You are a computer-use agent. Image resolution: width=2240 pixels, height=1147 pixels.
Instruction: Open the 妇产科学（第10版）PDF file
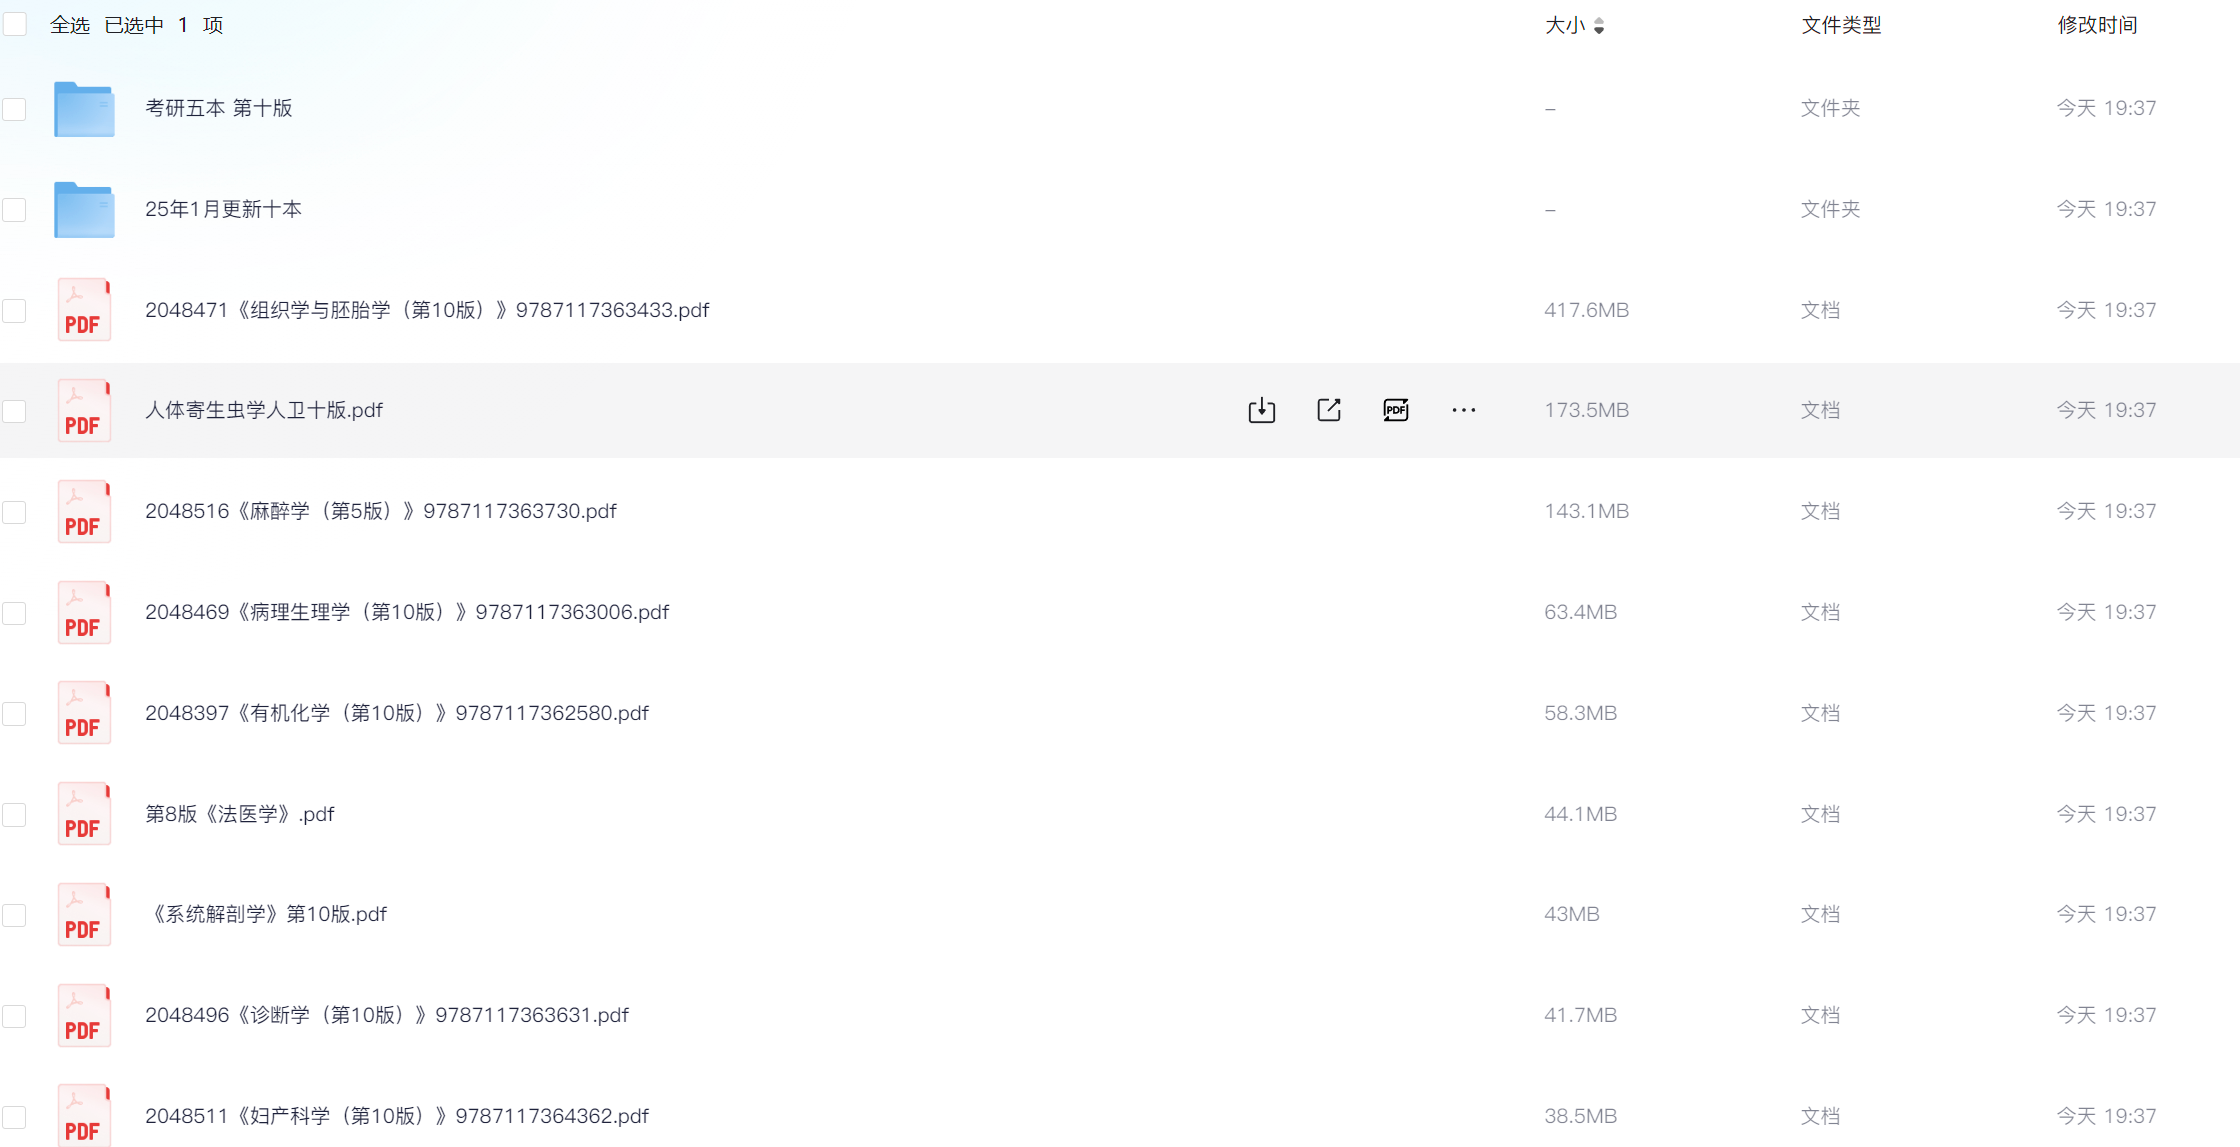[397, 1116]
